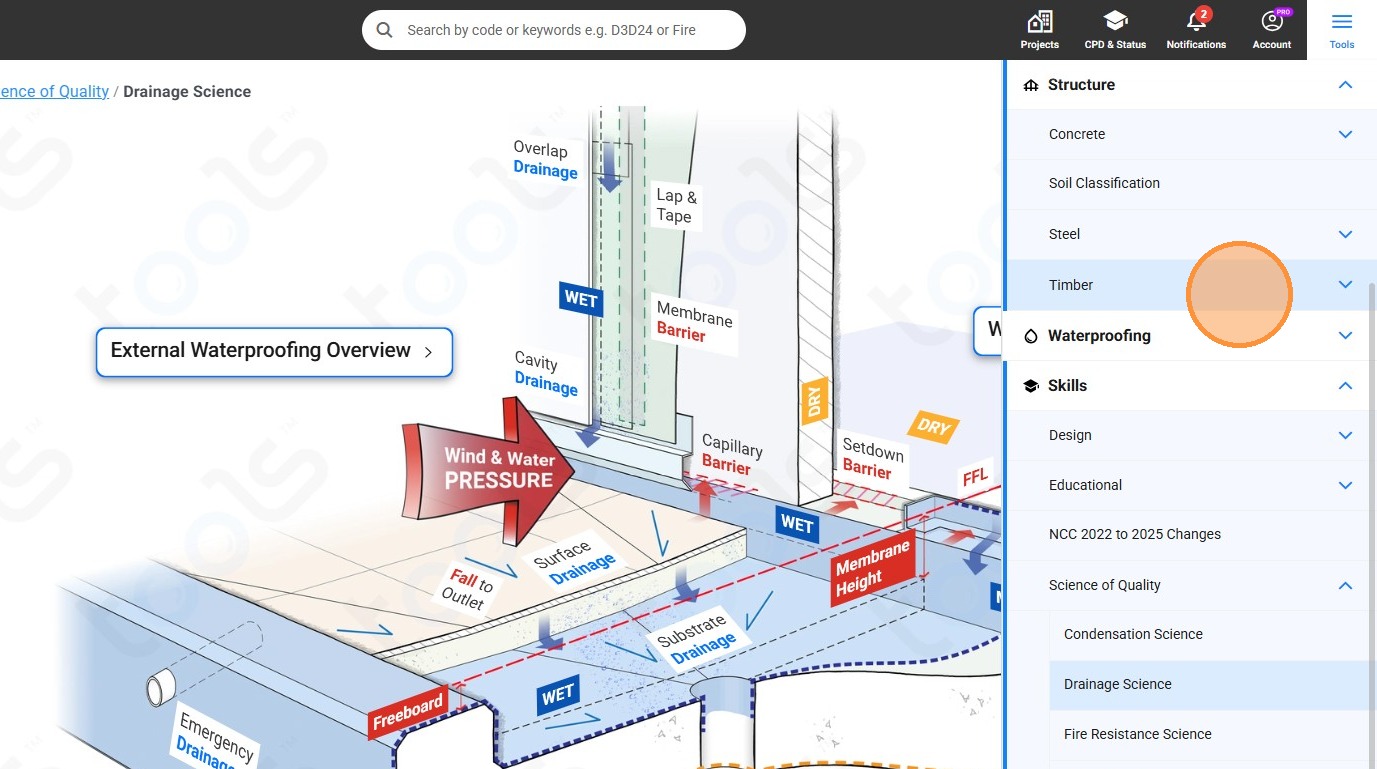Image resolution: width=1377 pixels, height=769 pixels.
Task: Click the Fall to Outlet label
Action: pos(468,588)
